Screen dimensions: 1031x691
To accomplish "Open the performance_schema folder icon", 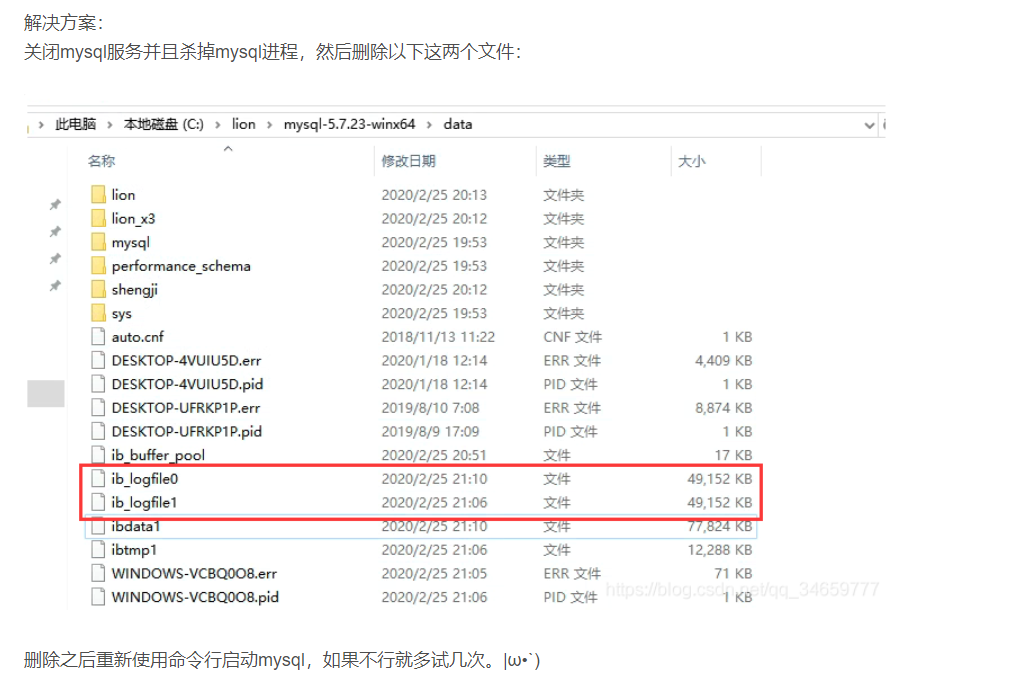I will tap(100, 266).
